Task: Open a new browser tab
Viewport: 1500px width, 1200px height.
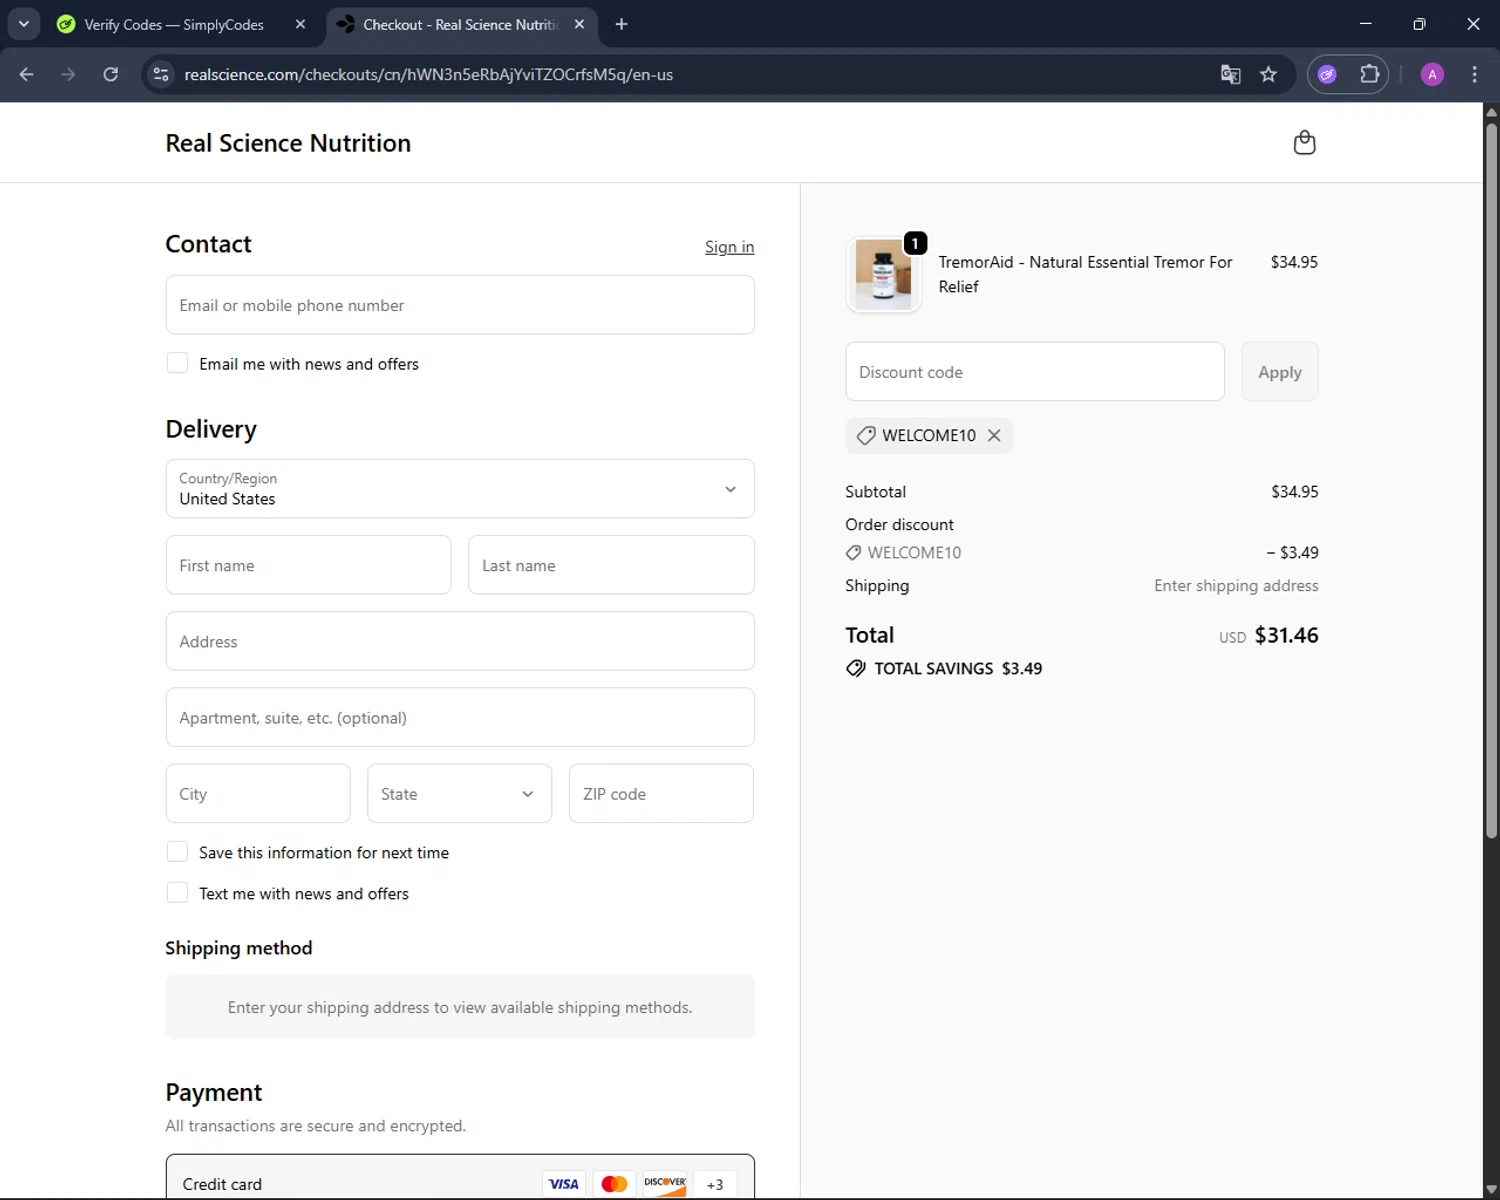Action: pyautogui.click(x=621, y=24)
